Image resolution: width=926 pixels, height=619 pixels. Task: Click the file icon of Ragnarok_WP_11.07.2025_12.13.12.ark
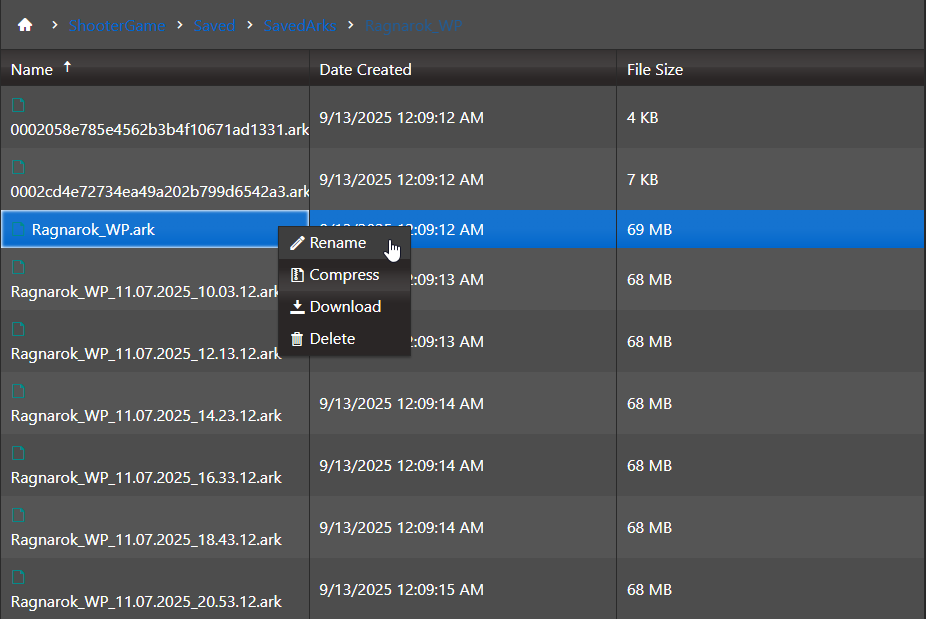click(x=18, y=329)
